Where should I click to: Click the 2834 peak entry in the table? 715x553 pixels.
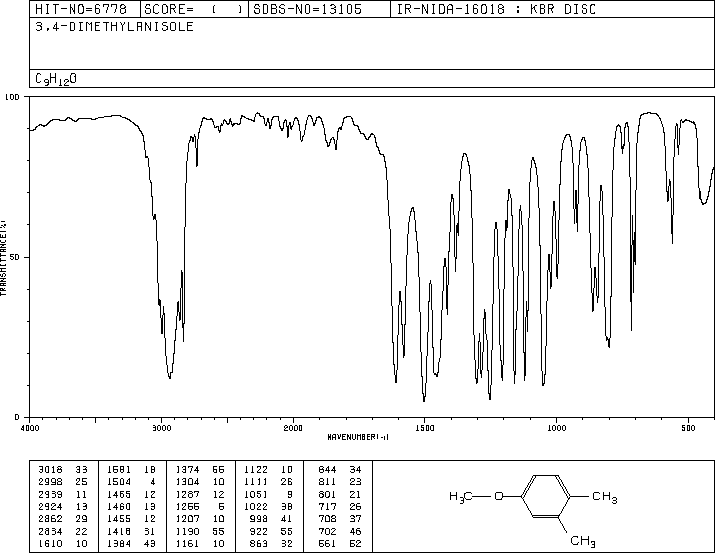click(x=63, y=532)
